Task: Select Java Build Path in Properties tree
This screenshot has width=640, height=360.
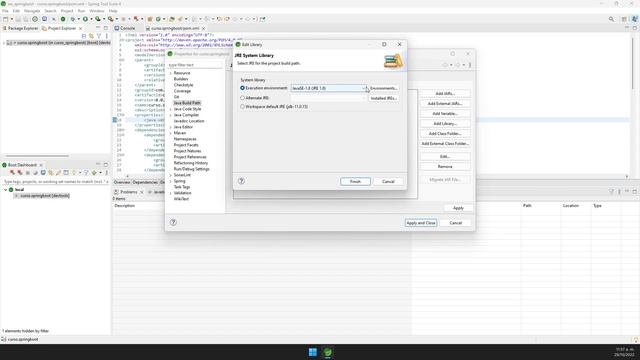Action: [x=187, y=103]
